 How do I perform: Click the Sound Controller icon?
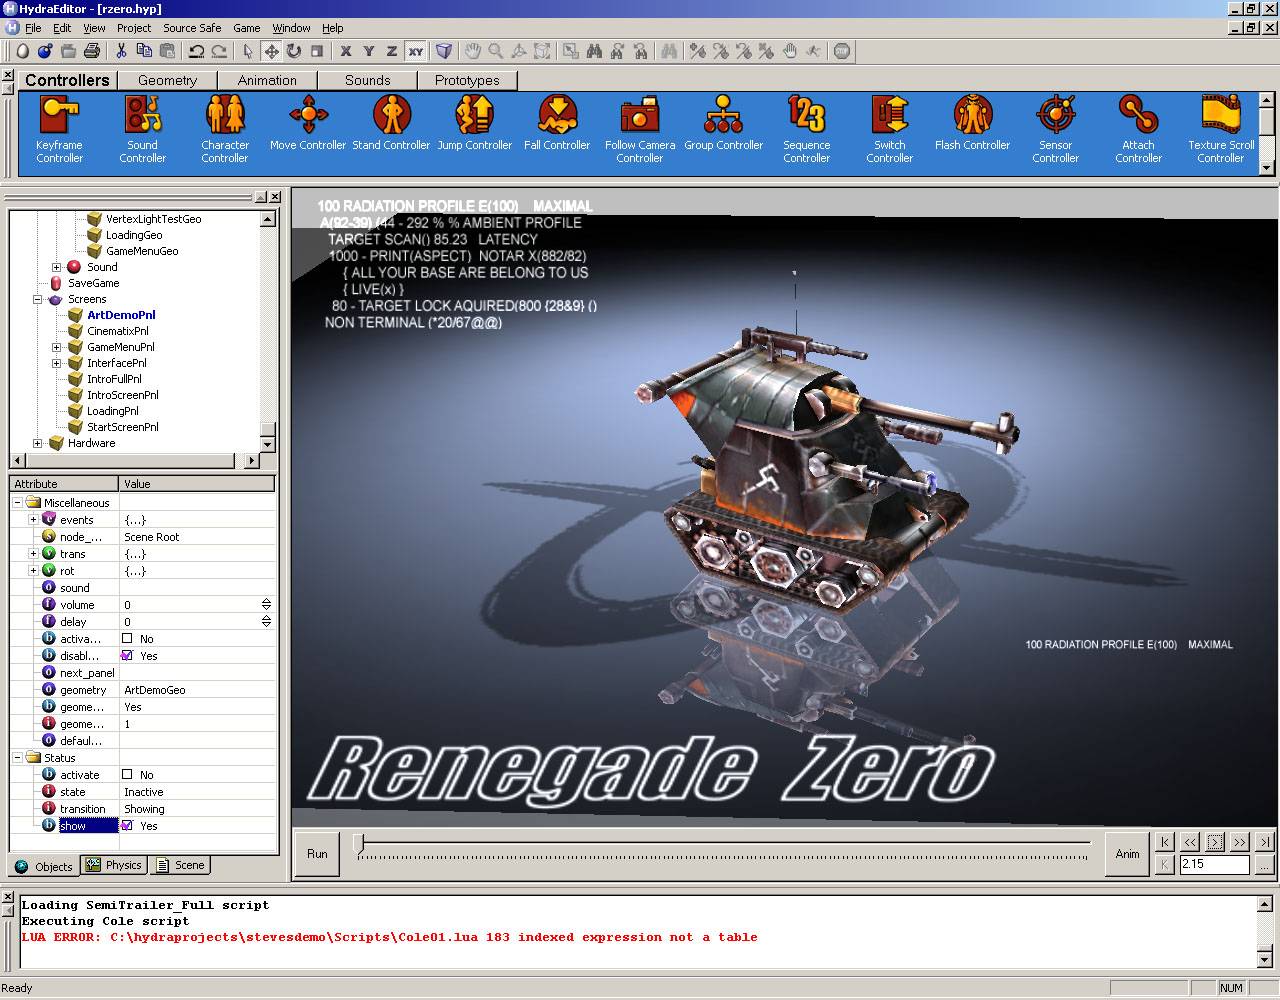click(x=142, y=116)
